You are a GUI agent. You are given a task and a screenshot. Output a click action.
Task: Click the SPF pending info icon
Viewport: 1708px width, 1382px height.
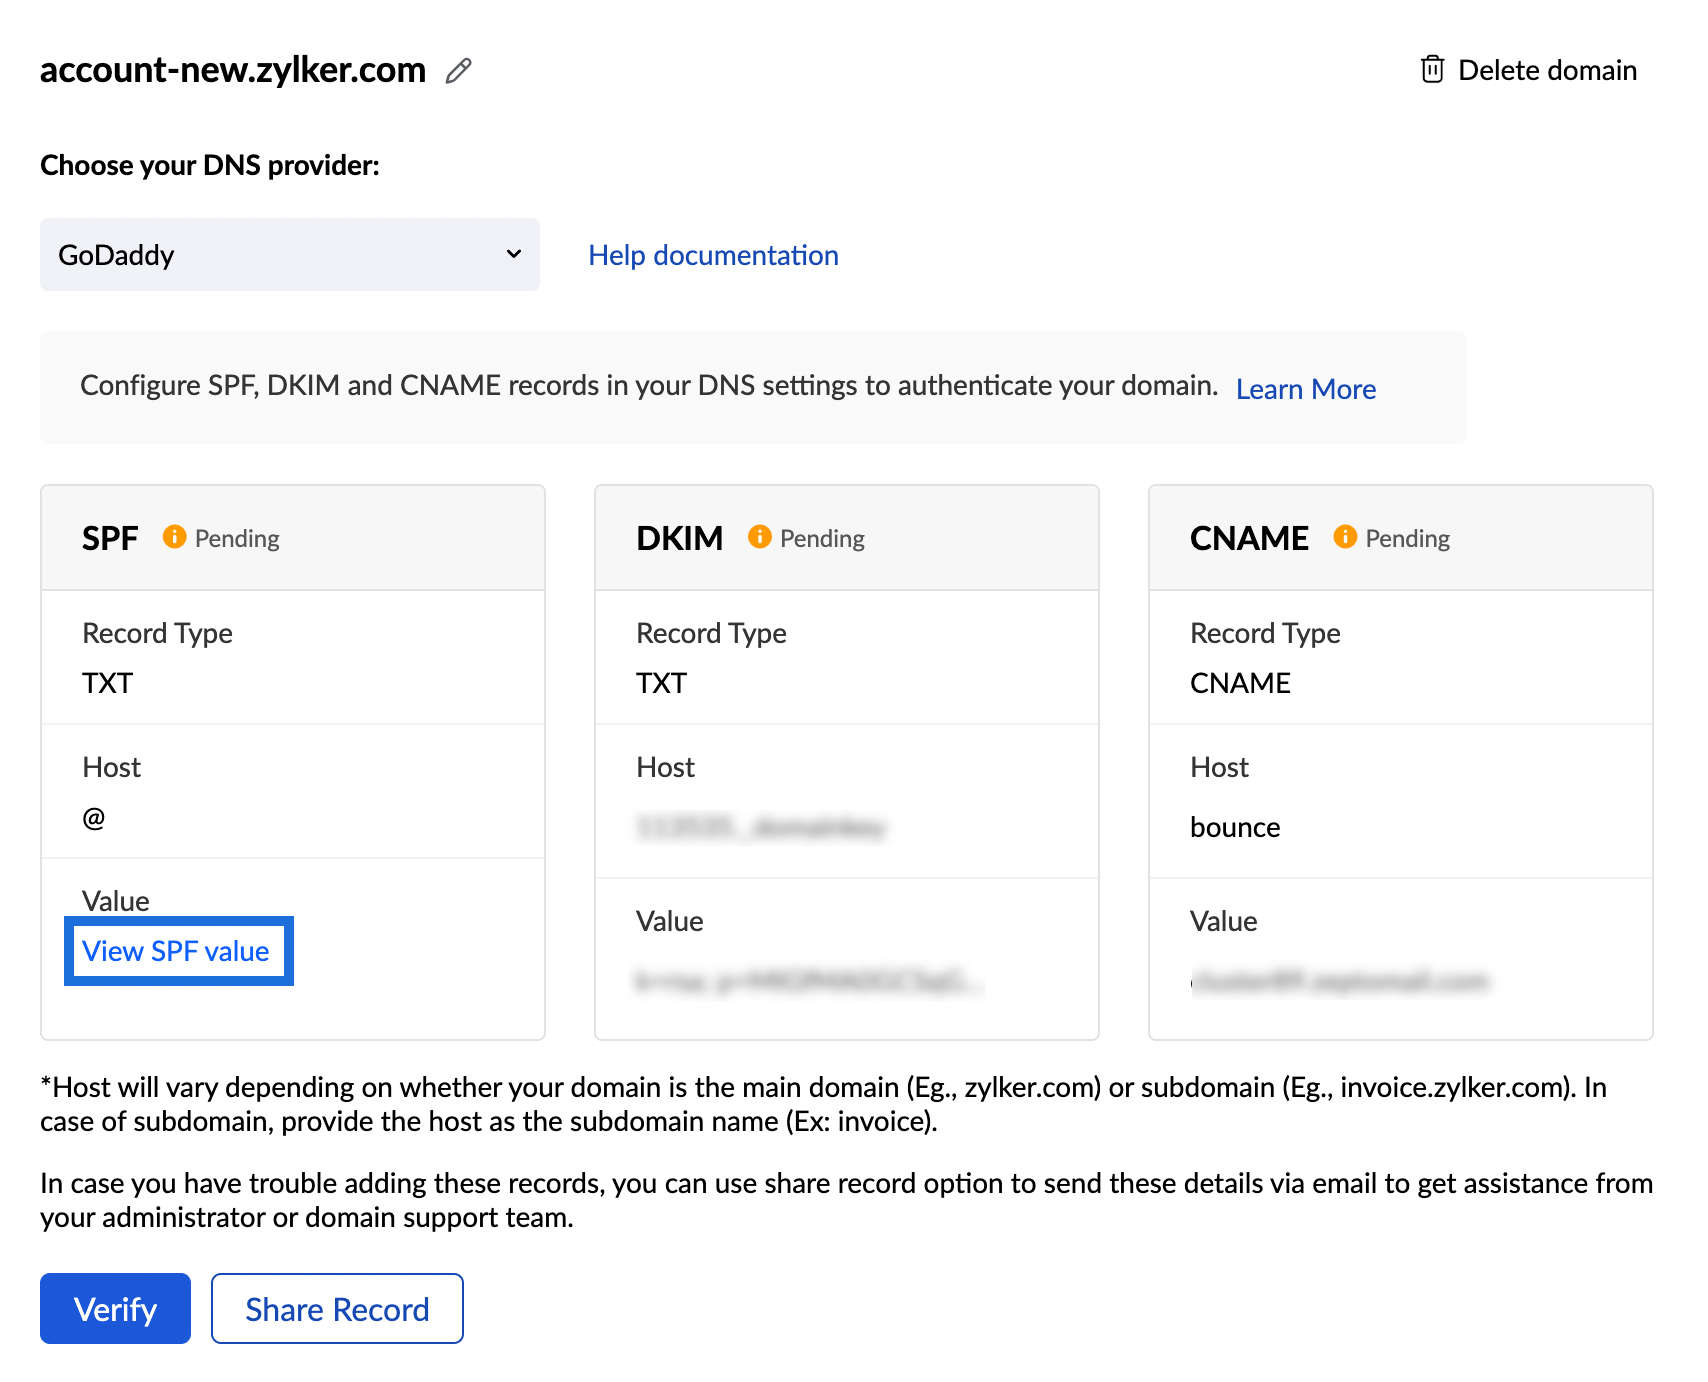pos(174,537)
